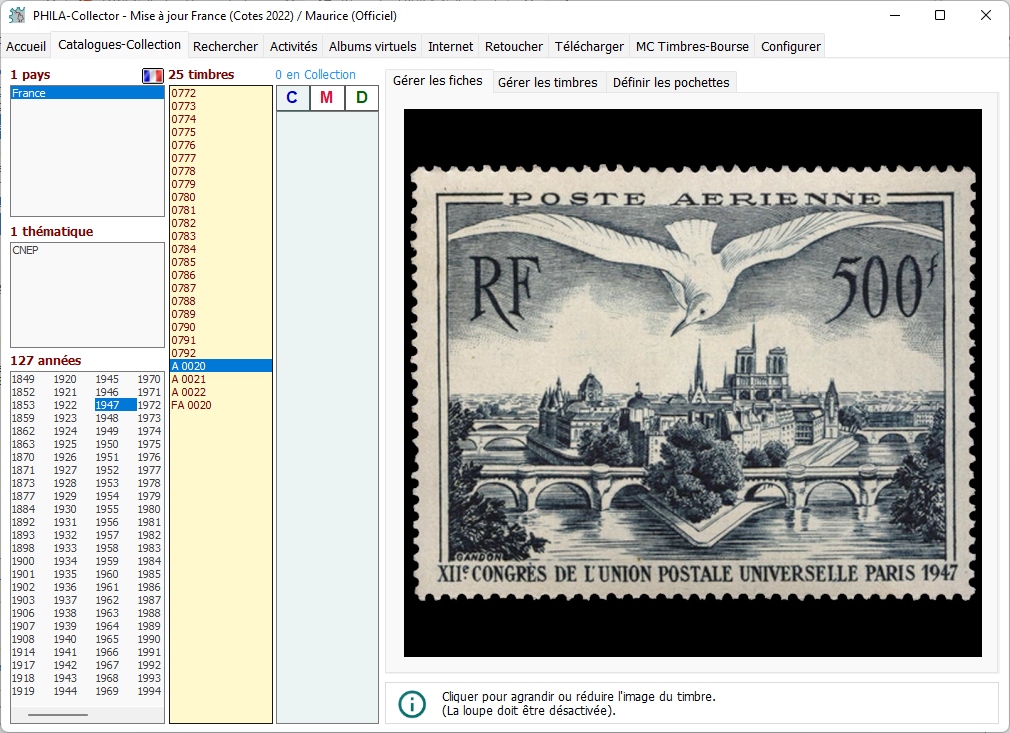
Task: Open the Accueil tab
Action: 26,46
